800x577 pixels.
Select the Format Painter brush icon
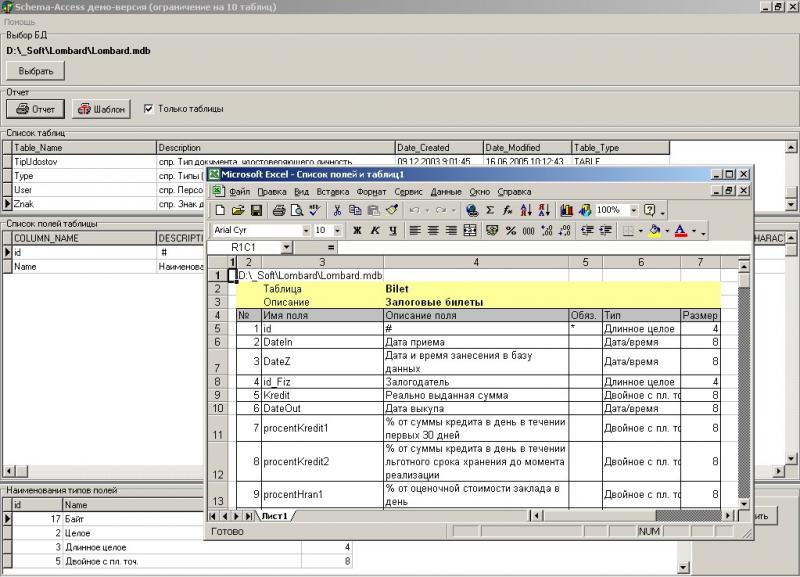pos(392,210)
